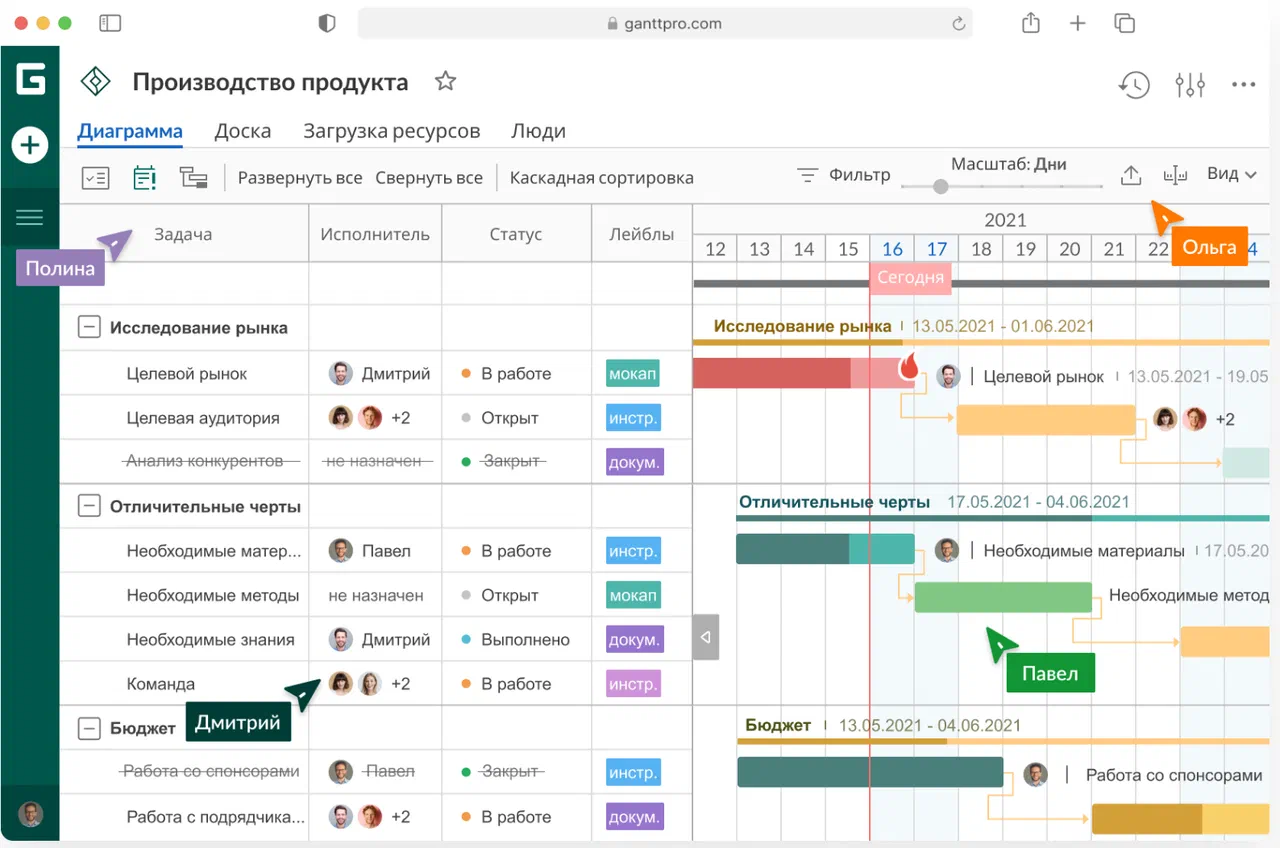The height and width of the screenshot is (848, 1280).
Task: Click the three-dot more options icon
Action: (1243, 85)
